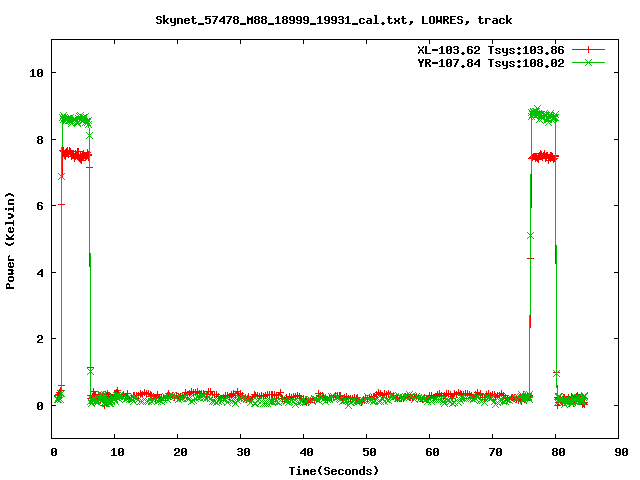Click the x-axis tick label 30
Viewport: 640px width, 480px height.
pyautogui.click(x=243, y=452)
